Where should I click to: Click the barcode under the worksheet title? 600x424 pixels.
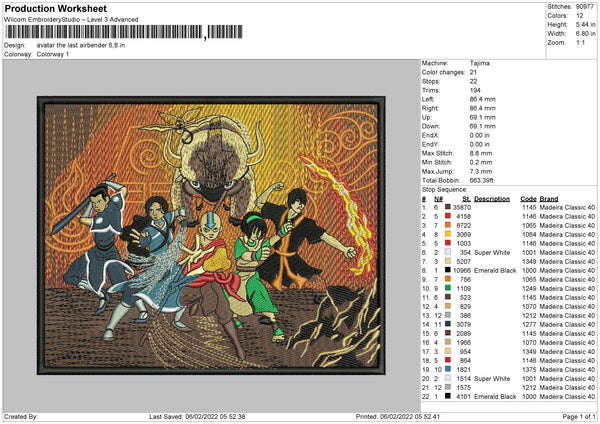click(123, 32)
